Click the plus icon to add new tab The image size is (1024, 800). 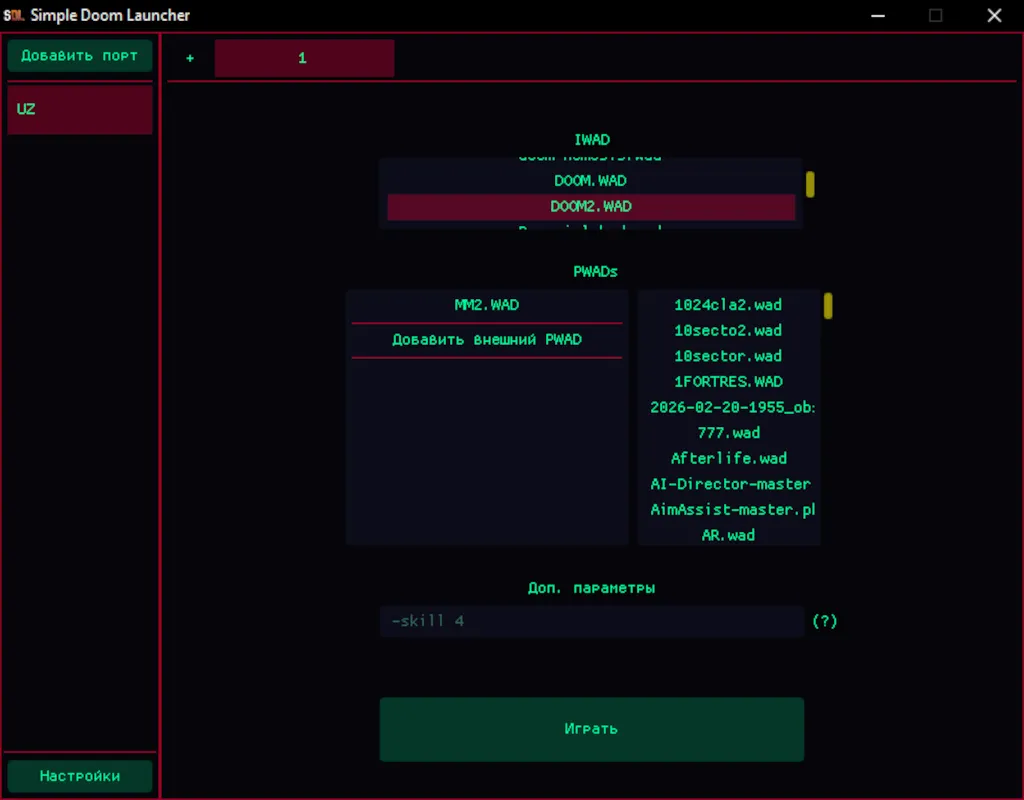pos(190,58)
